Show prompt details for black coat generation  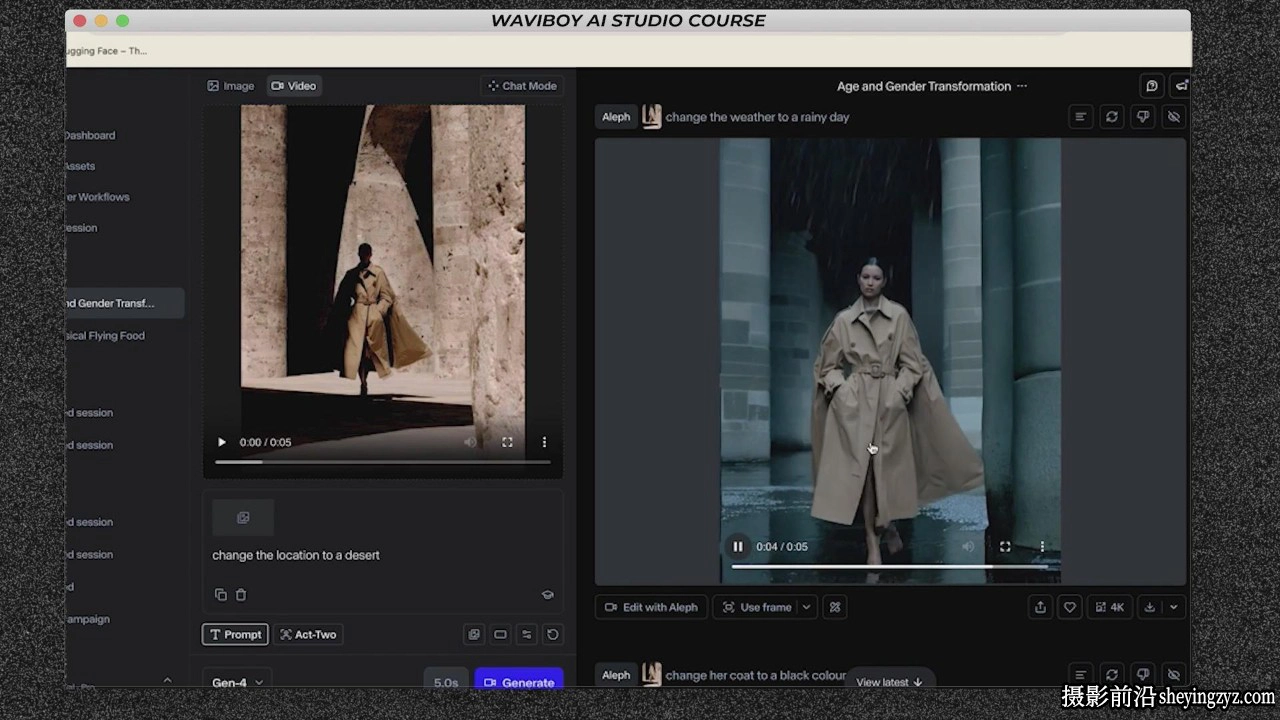coord(1080,675)
